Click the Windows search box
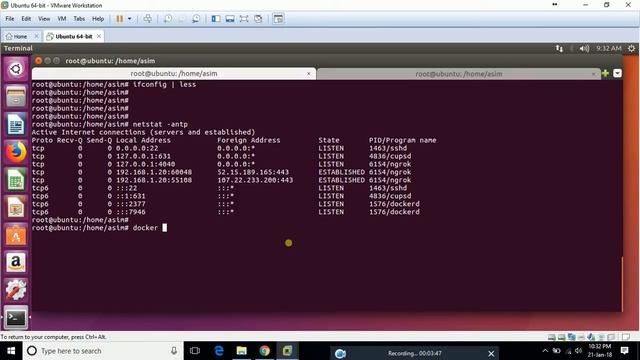The height and width of the screenshot is (360, 640). coord(102,351)
